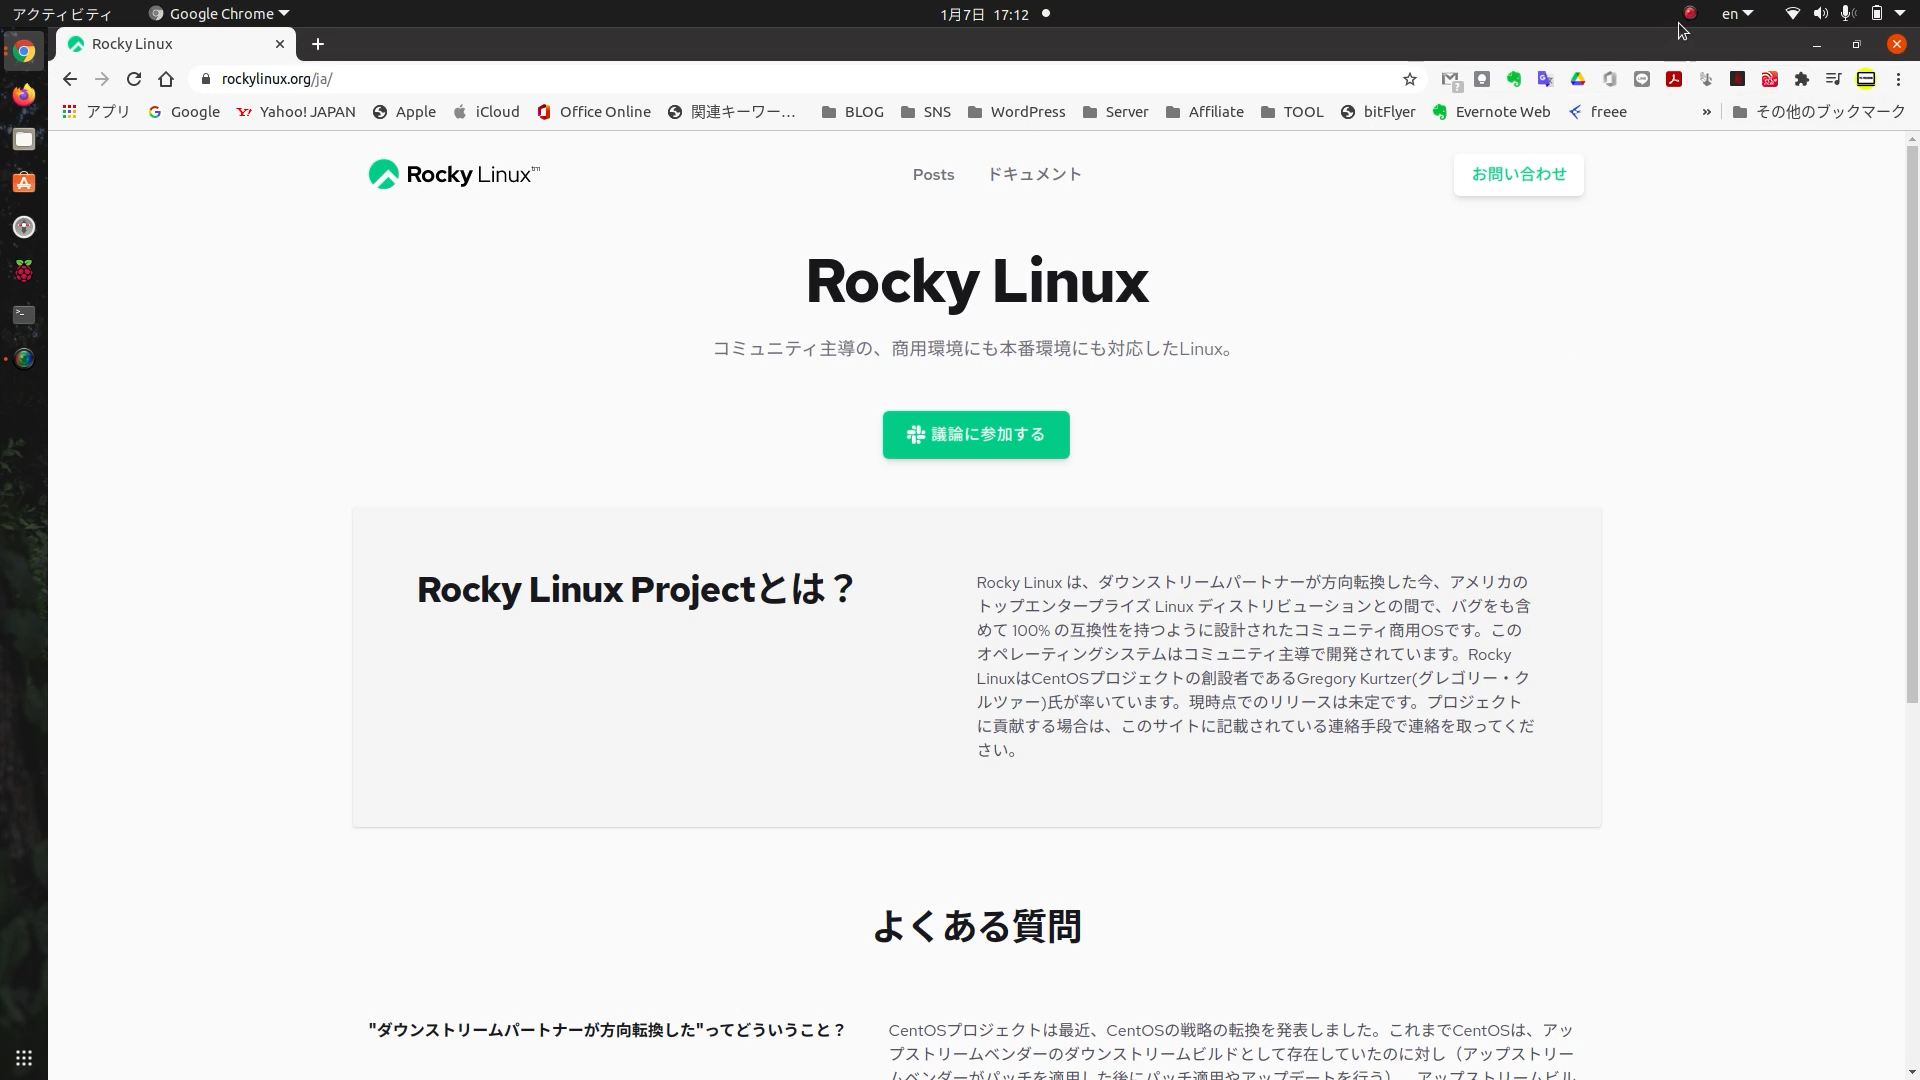Image resolution: width=1920 pixels, height=1080 pixels.
Task: Open the Posts menu item
Action: point(933,175)
